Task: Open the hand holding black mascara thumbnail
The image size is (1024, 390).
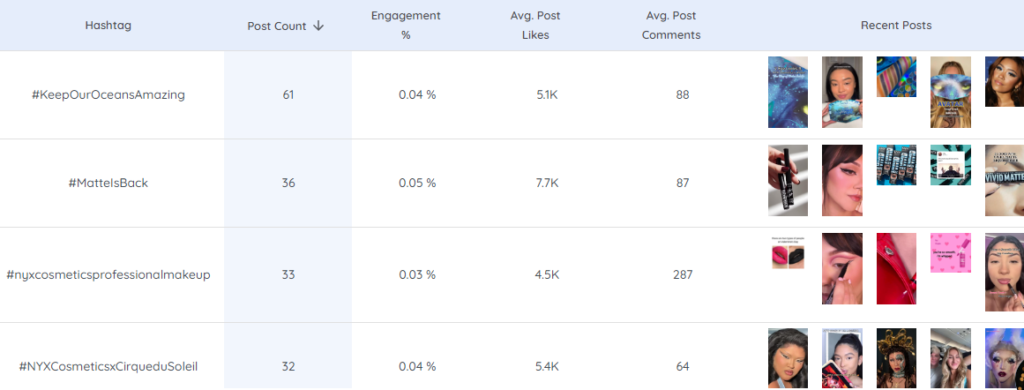Action: click(788, 180)
